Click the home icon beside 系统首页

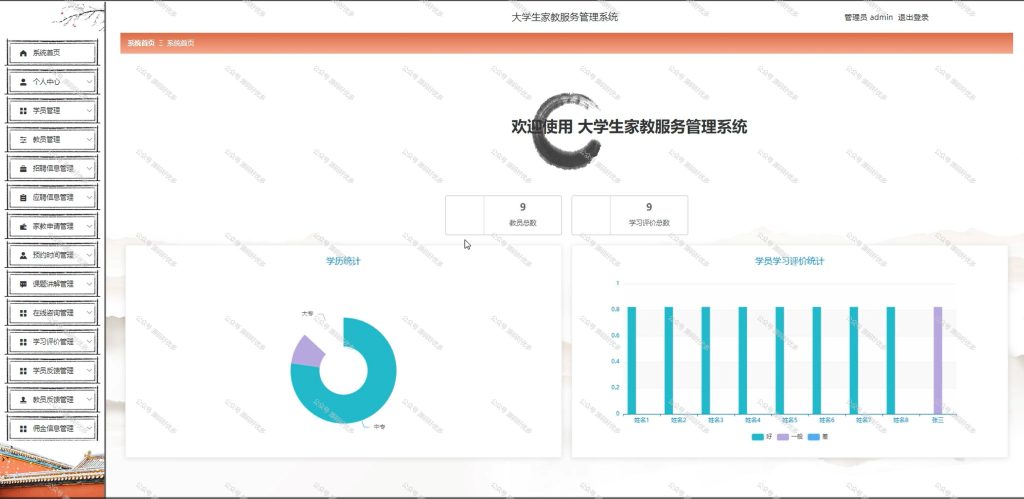tap(24, 54)
